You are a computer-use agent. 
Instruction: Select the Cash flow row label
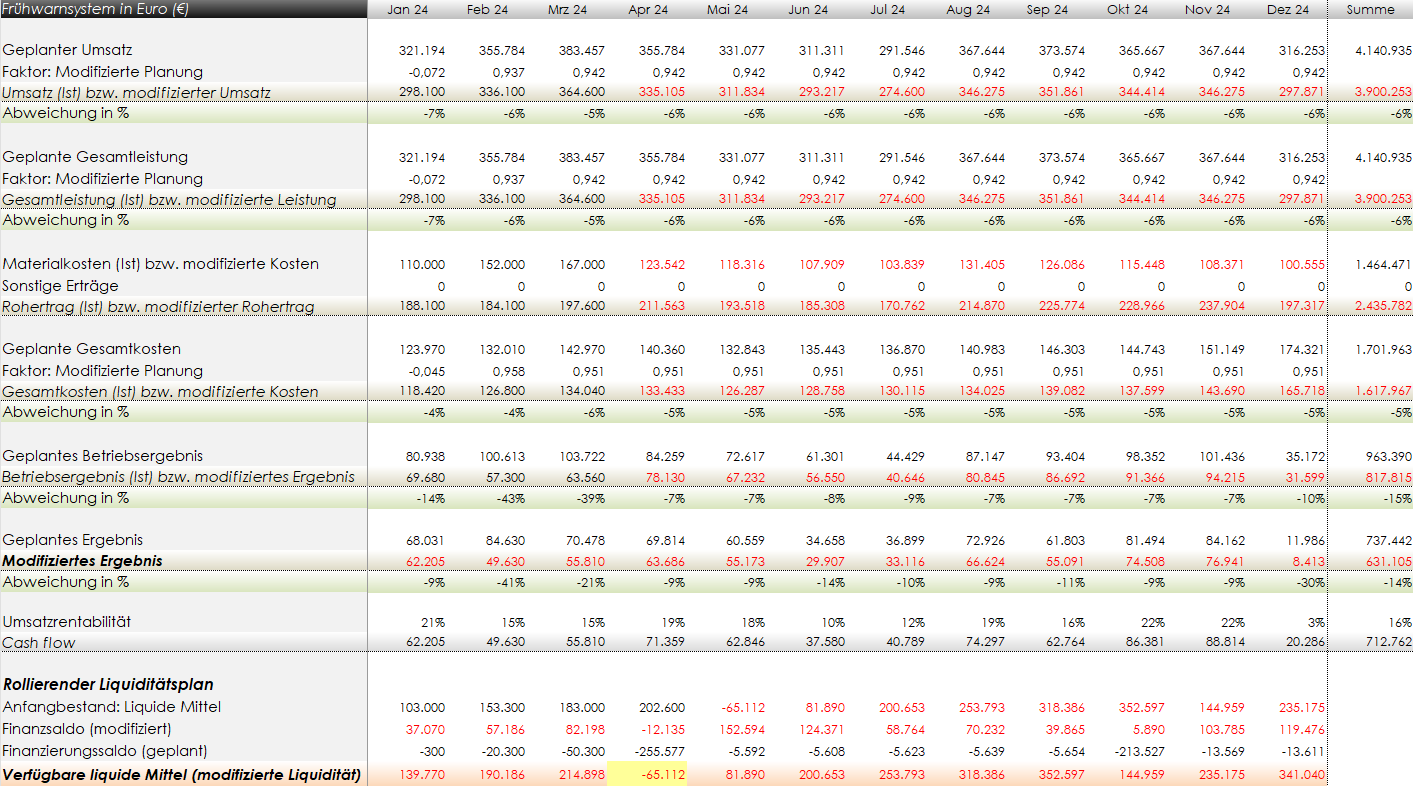coord(39,643)
